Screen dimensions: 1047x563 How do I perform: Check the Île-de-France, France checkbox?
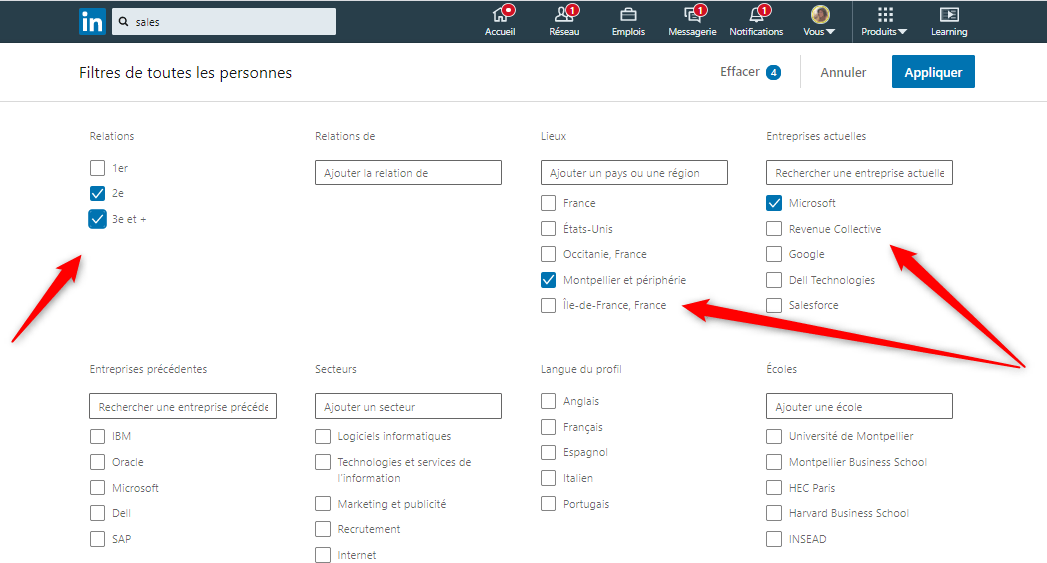point(548,305)
